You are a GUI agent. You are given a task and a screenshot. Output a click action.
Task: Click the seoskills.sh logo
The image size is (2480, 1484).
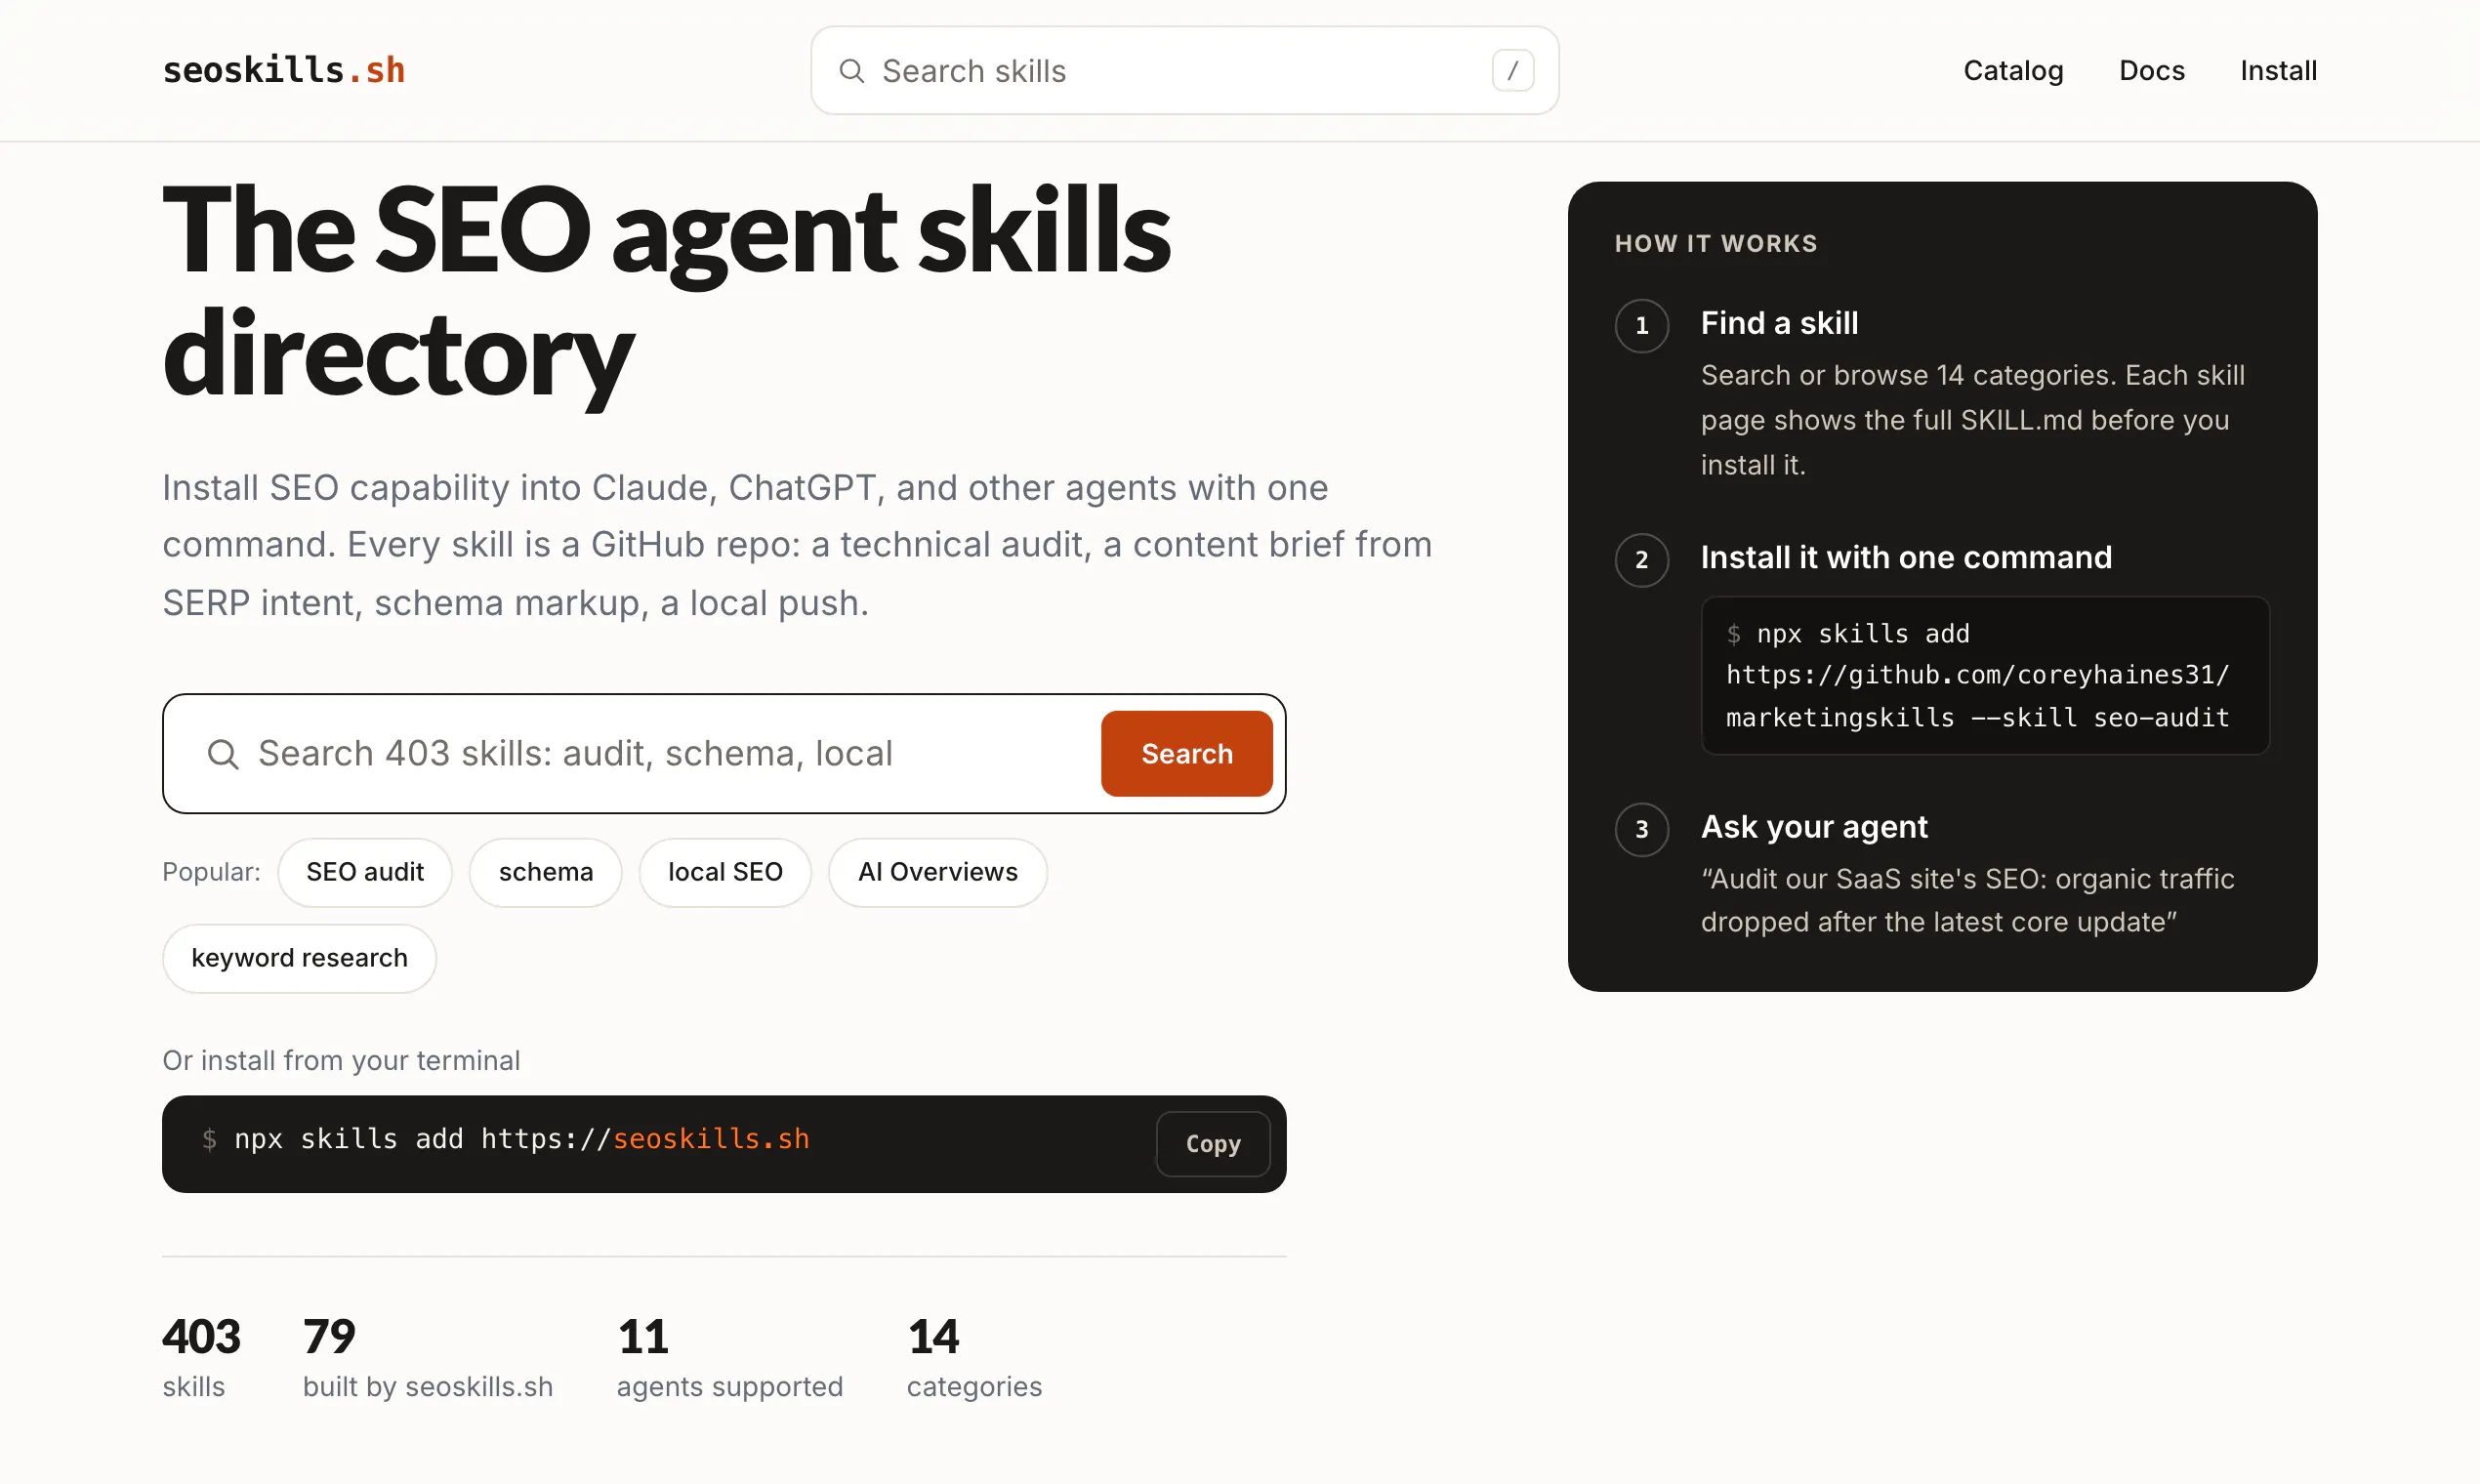coord(283,70)
